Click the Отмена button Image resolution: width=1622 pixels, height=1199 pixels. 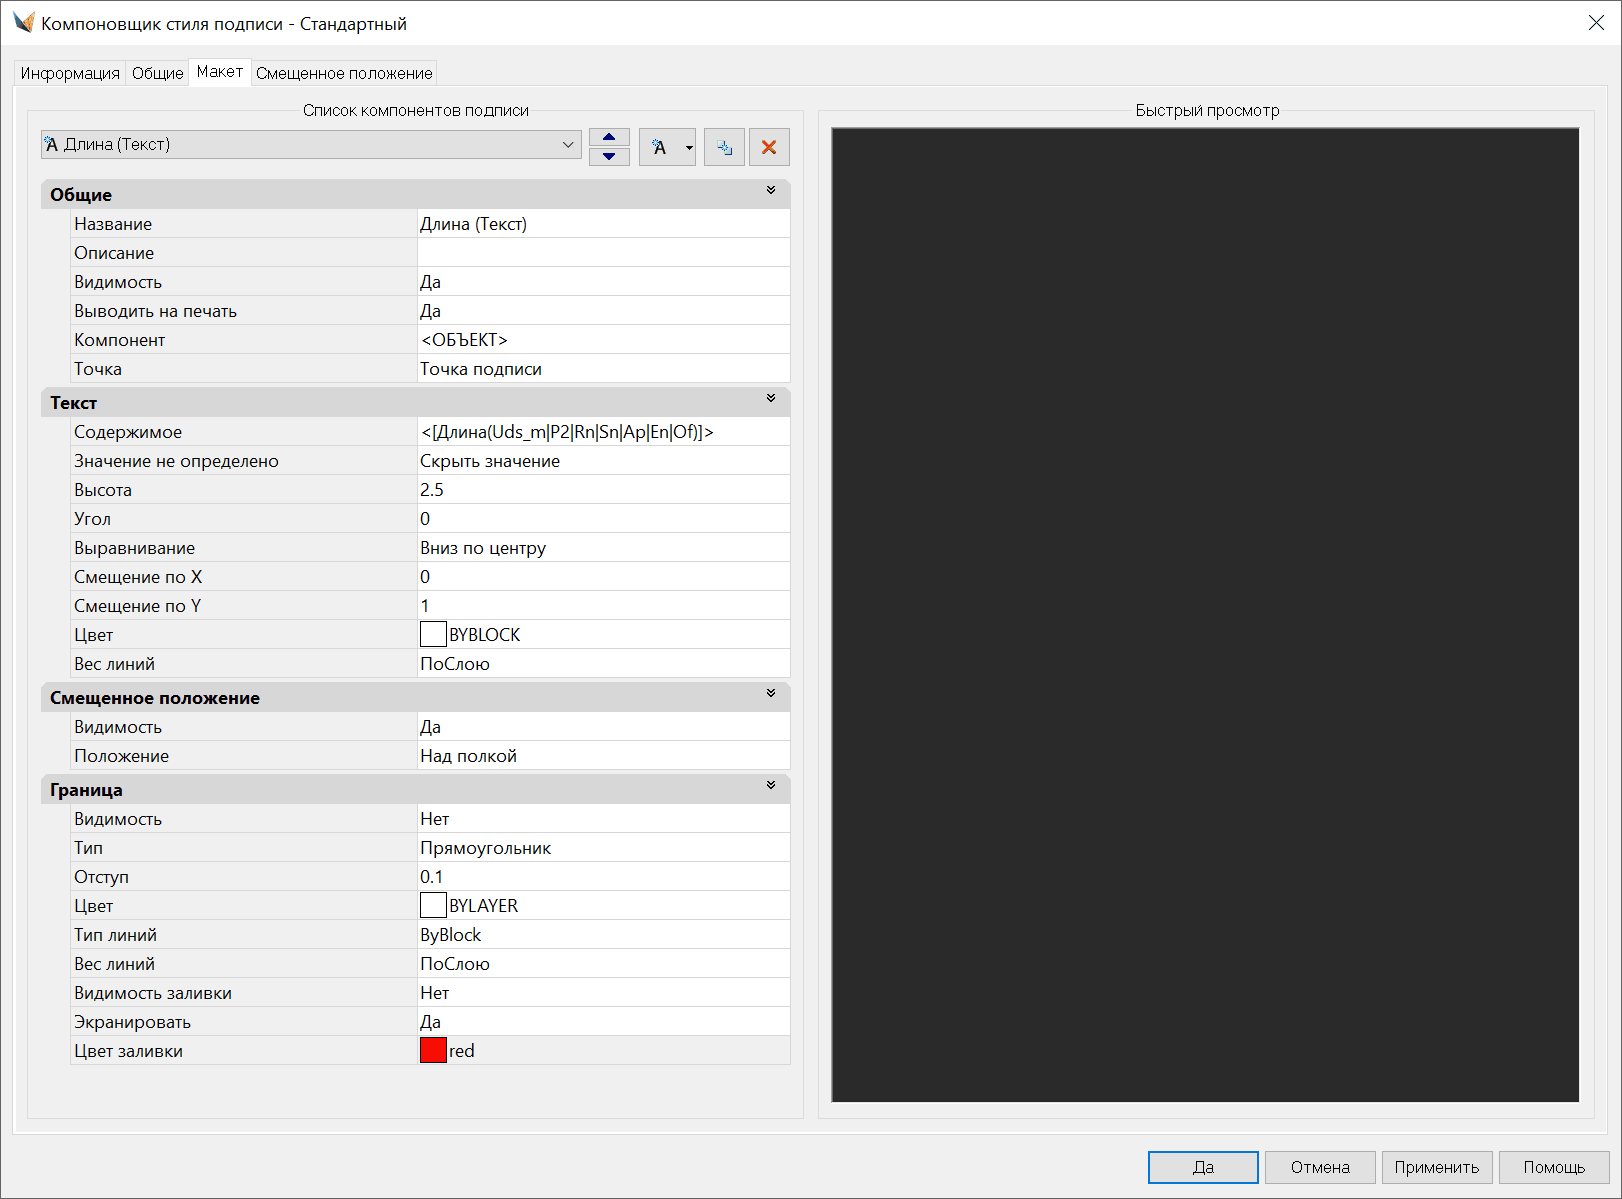(1320, 1167)
